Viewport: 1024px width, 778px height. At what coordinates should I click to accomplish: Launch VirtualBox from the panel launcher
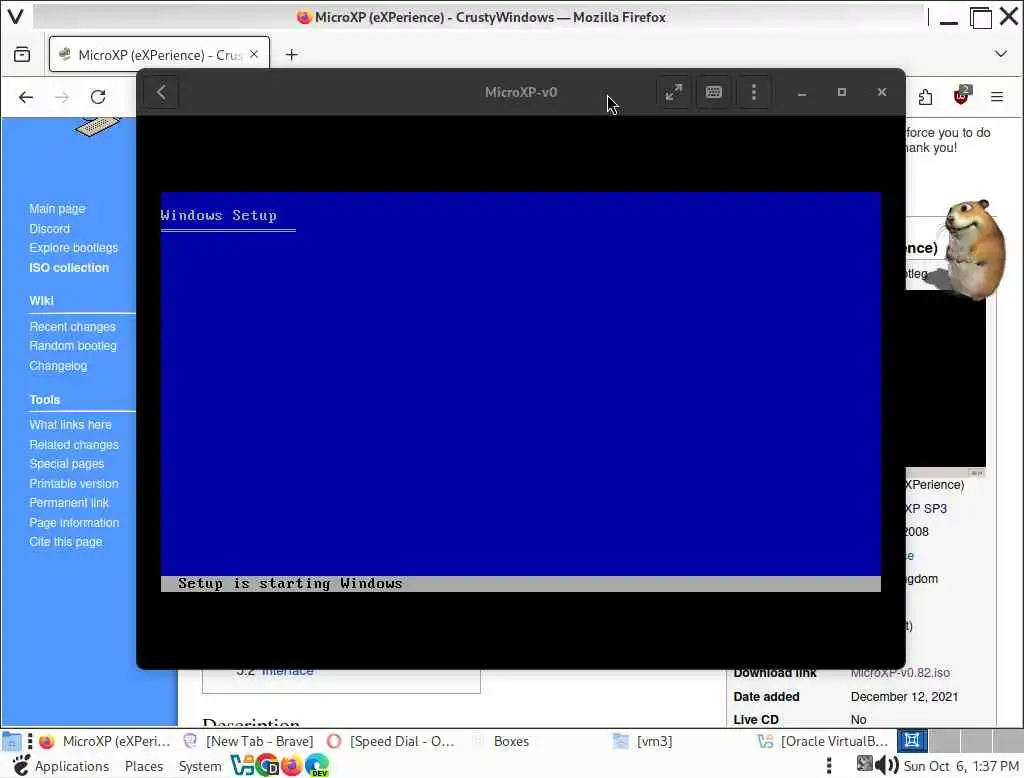pyautogui.click(x=242, y=765)
